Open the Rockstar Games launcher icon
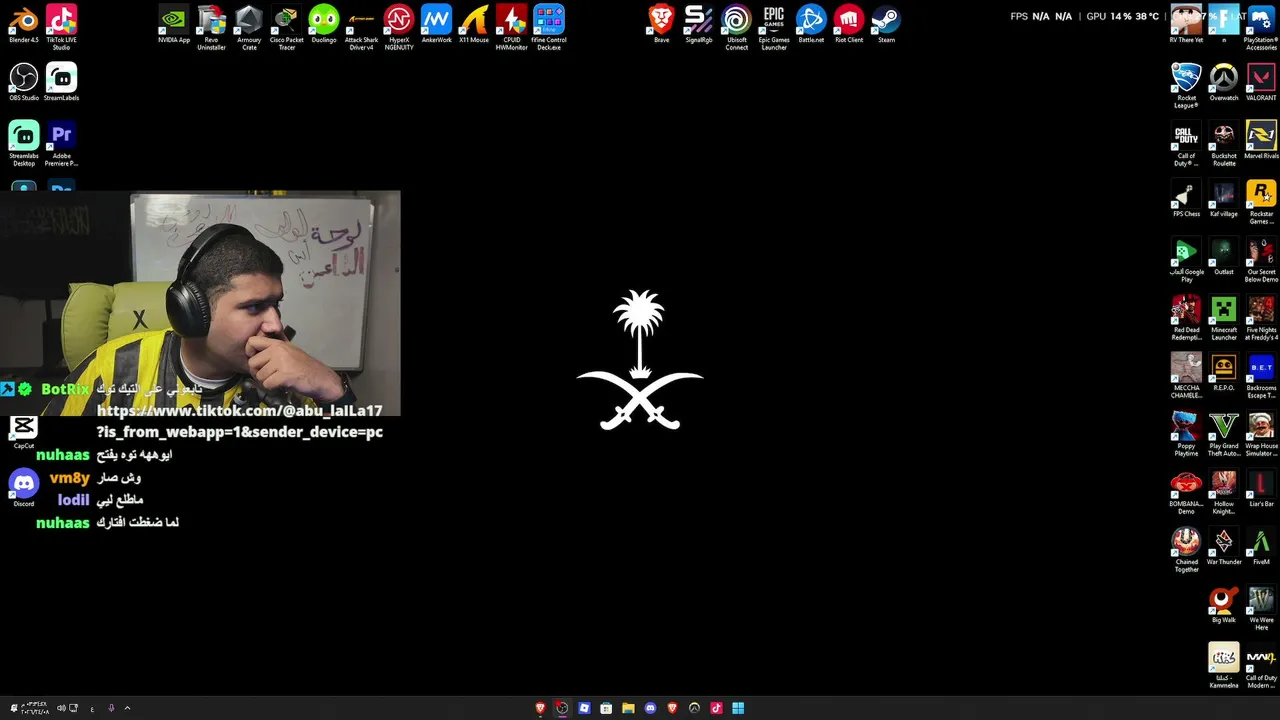Screen dimensions: 1280x720 [x=1261, y=202]
